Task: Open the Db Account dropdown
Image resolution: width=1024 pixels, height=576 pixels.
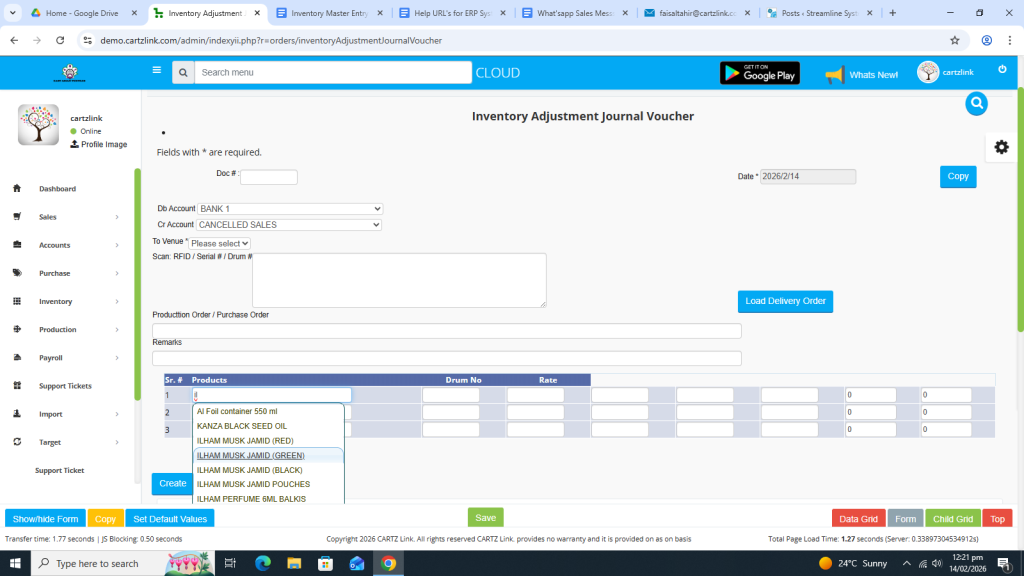Action: (290, 209)
